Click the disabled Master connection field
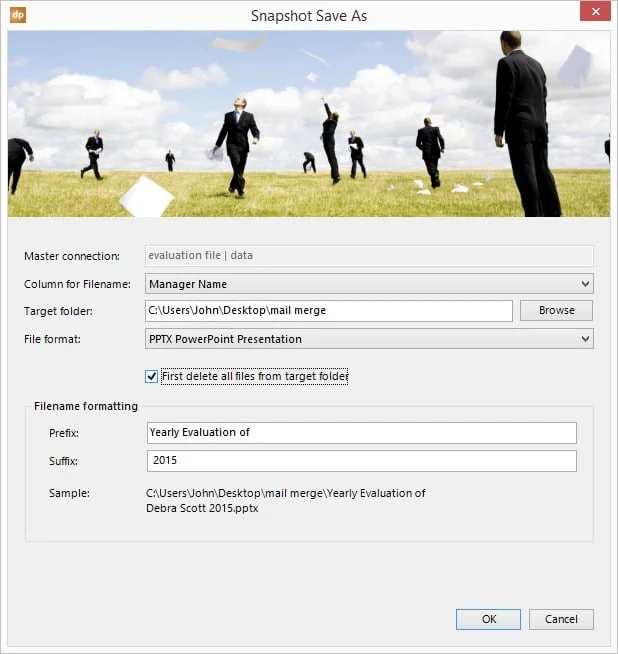The height and width of the screenshot is (654, 618). coord(369,255)
